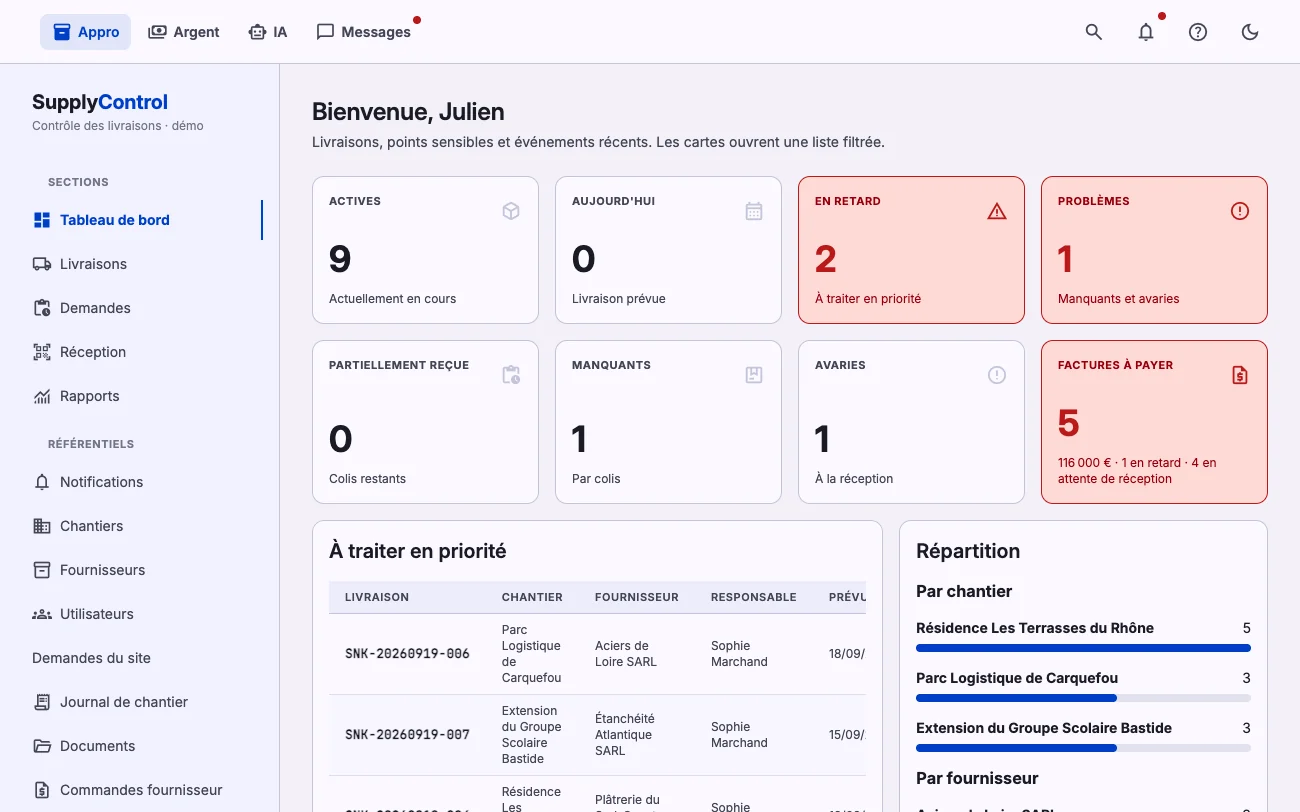Click the help question mark icon
This screenshot has width=1300, height=812.
click(x=1198, y=32)
